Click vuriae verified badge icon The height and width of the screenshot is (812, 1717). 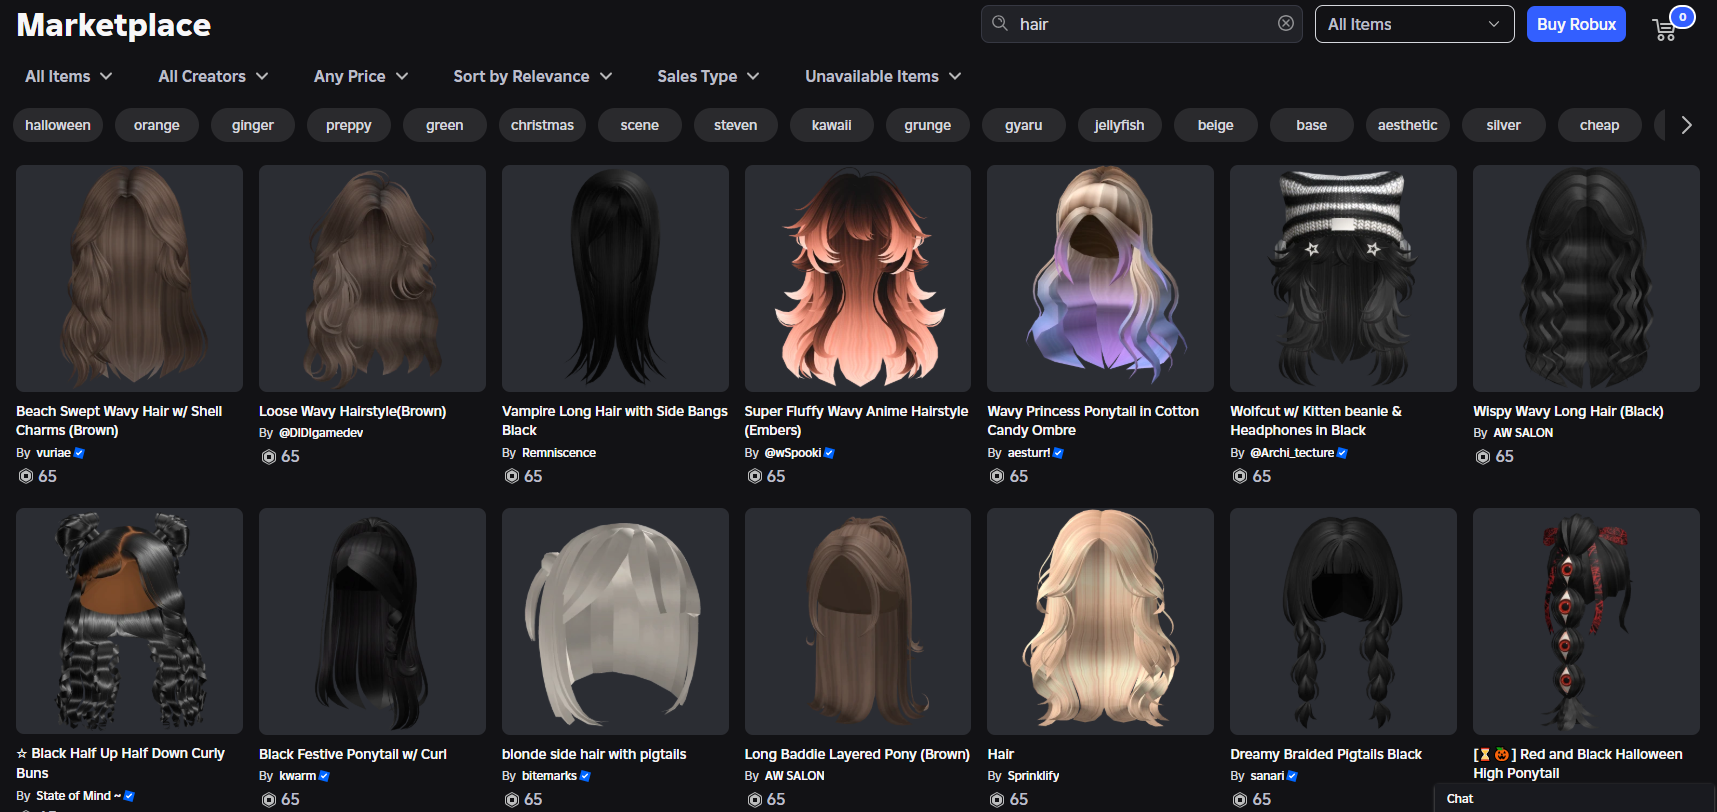[x=79, y=453]
